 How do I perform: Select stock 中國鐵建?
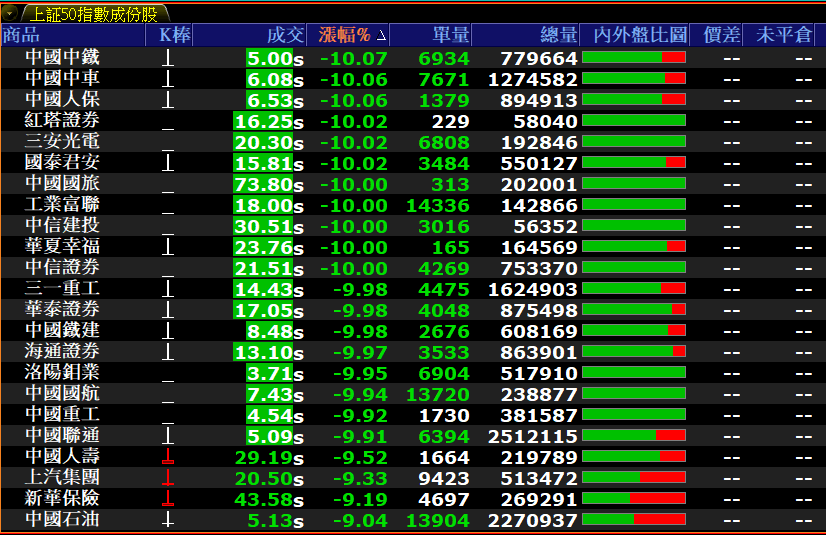62,331
